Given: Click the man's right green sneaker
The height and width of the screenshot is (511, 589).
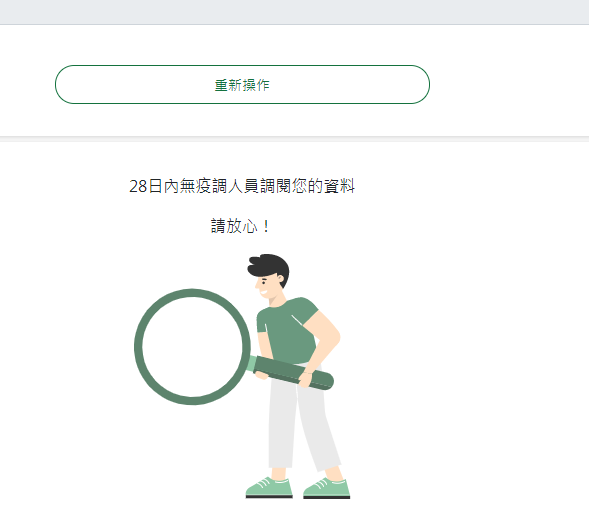Looking at the screenshot, I should coord(326,488).
